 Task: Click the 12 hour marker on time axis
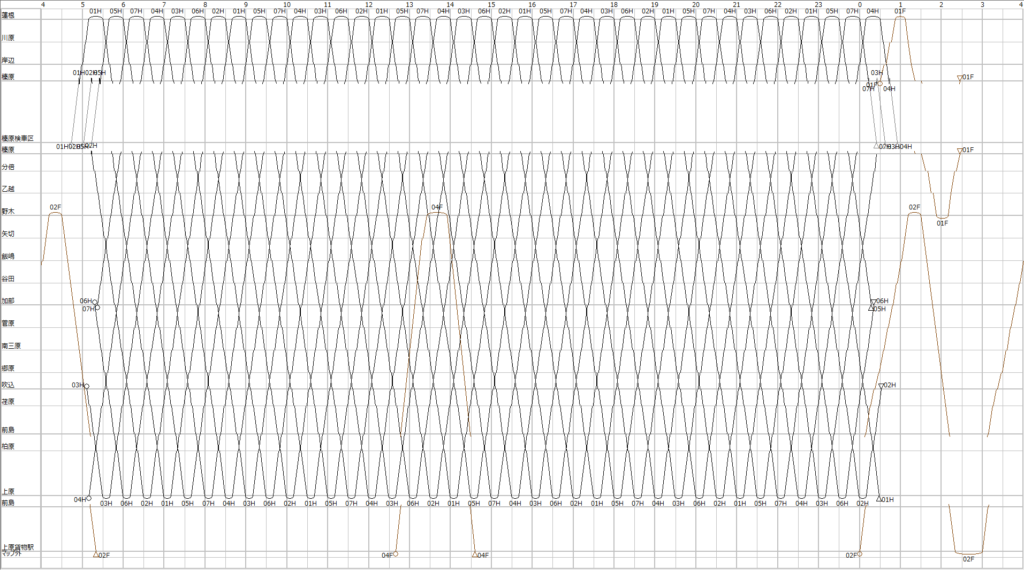(x=369, y=5)
